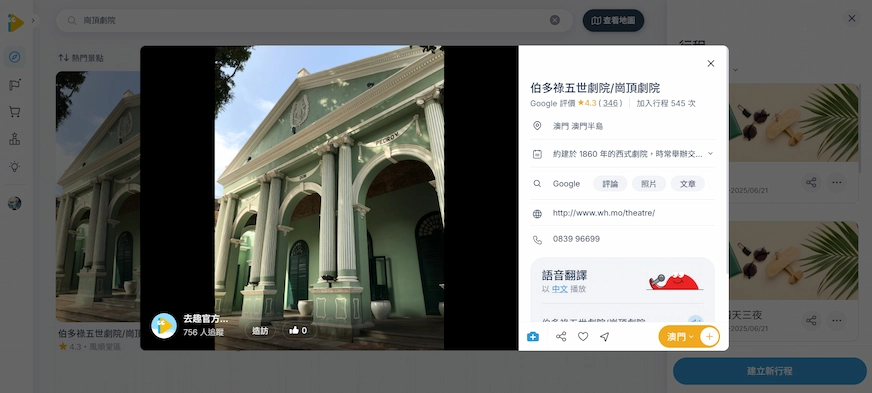Open the user avatar in left sidebar
Viewport: 872px width, 393px height.
(14, 203)
